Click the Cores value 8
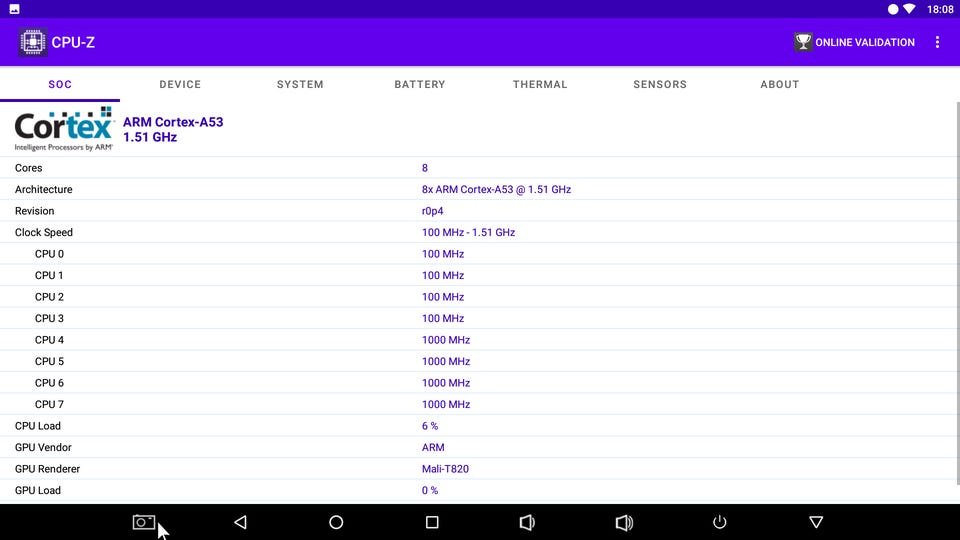The width and height of the screenshot is (960, 540). (x=425, y=168)
